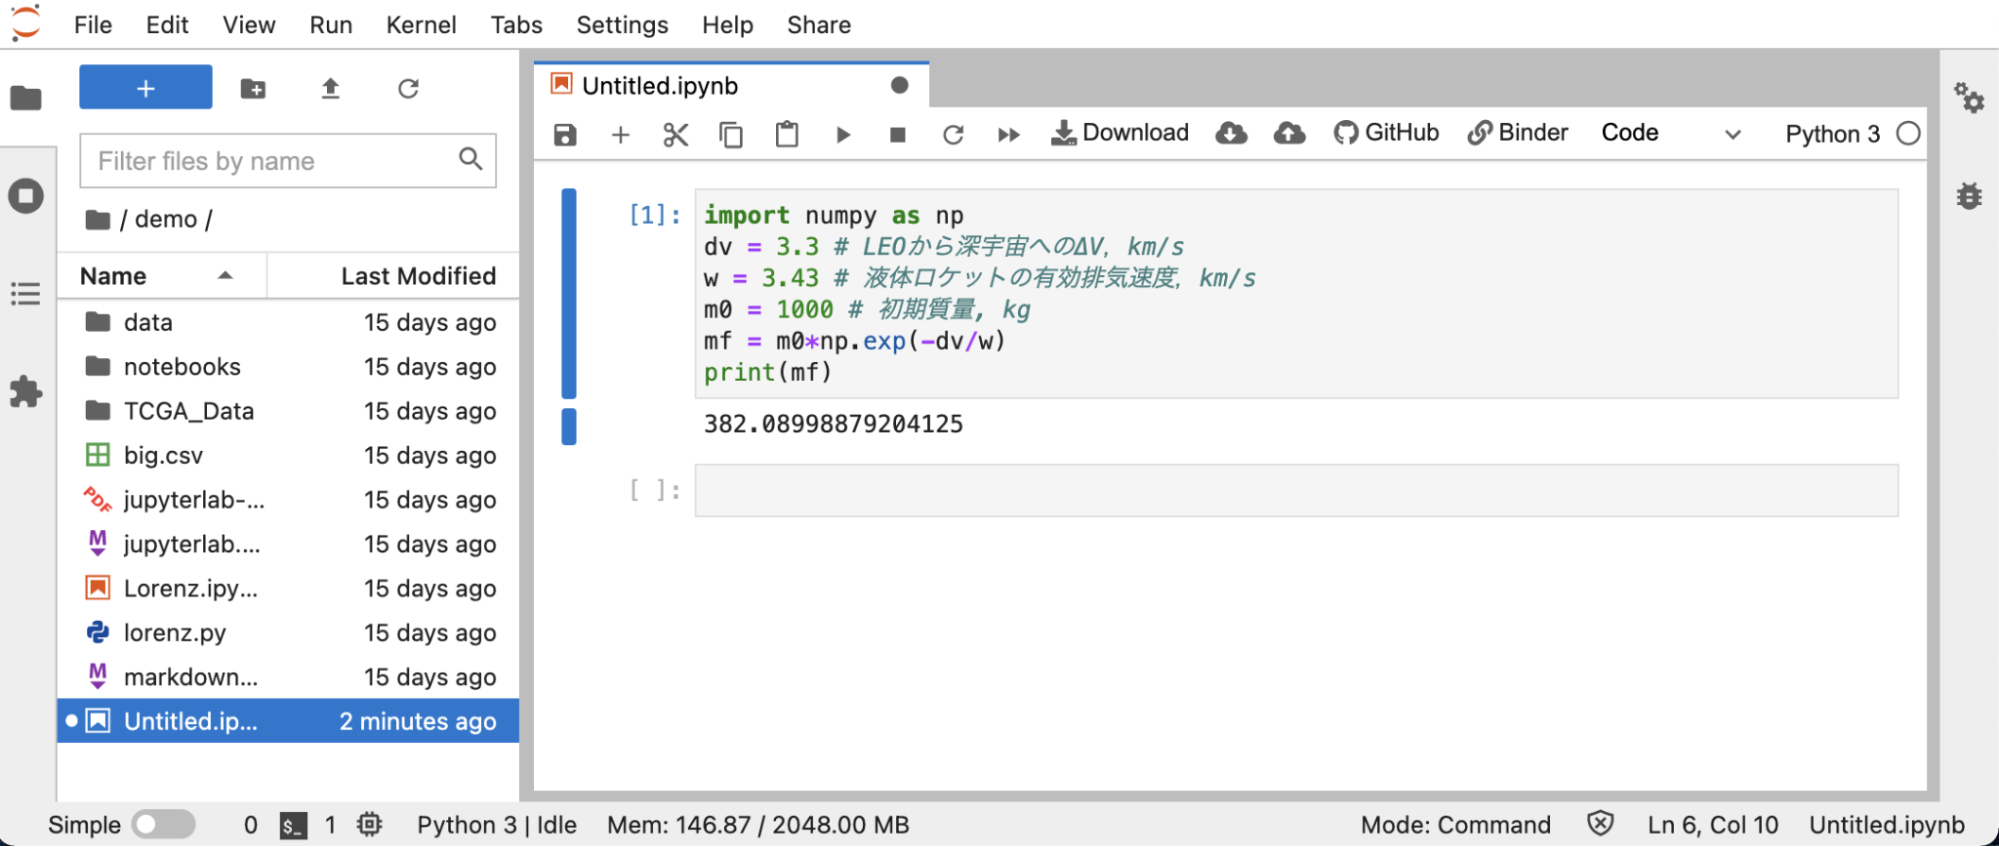Open the extension manager puzzle icon
1999x847 pixels.
[26, 391]
